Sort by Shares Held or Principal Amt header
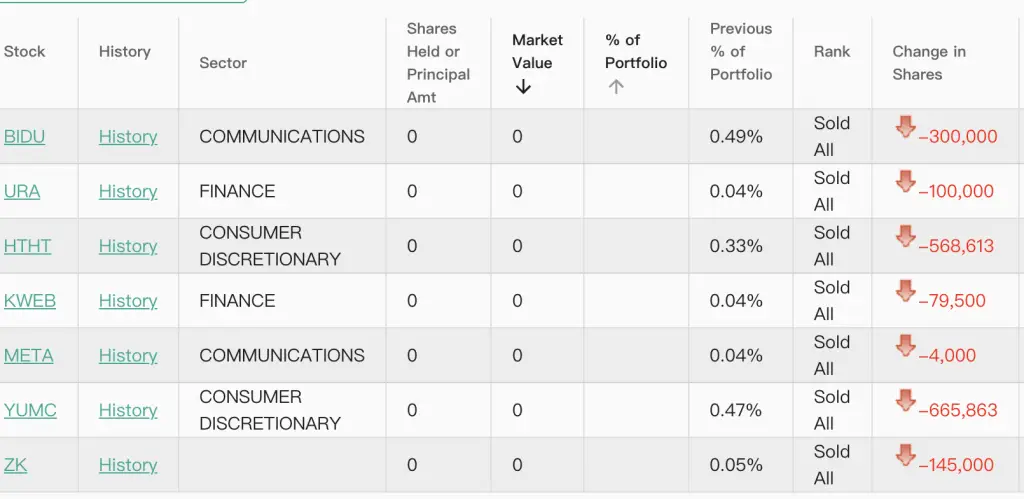Screen dimensions: 1024x499 [438, 63]
